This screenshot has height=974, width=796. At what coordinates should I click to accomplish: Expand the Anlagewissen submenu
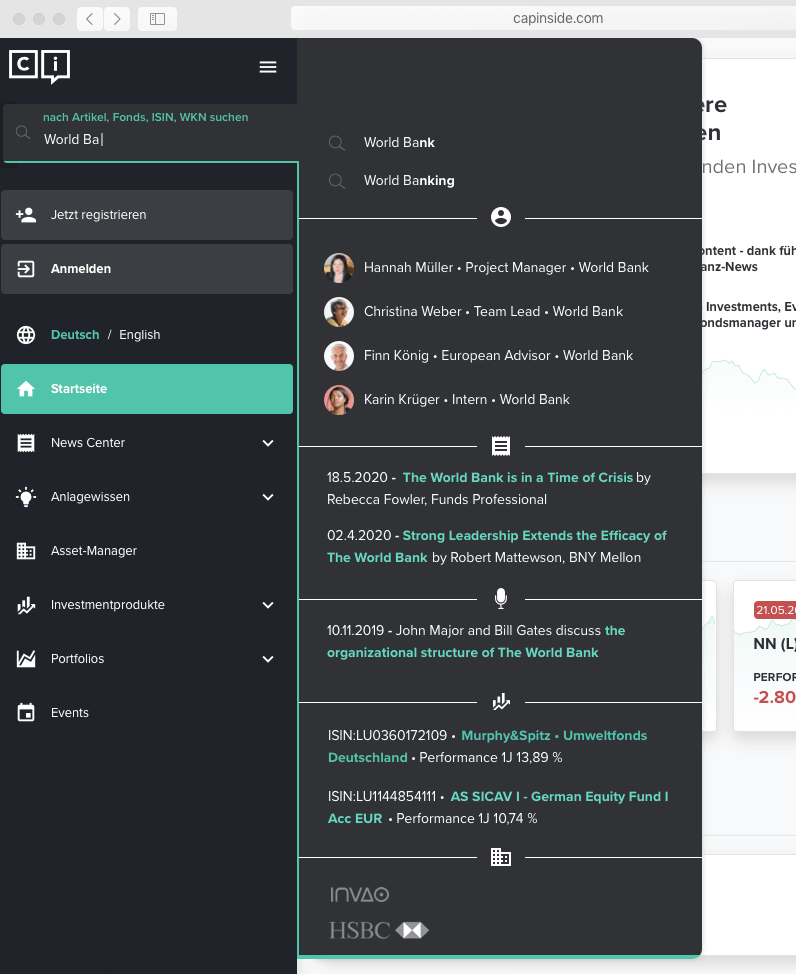268,497
